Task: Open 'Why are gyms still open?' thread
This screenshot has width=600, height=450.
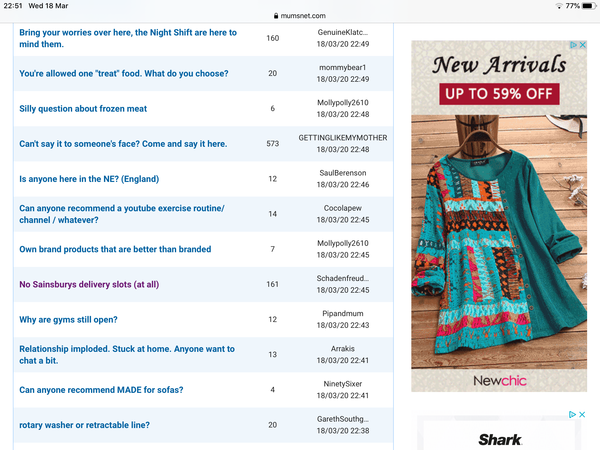Action: (x=68, y=320)
